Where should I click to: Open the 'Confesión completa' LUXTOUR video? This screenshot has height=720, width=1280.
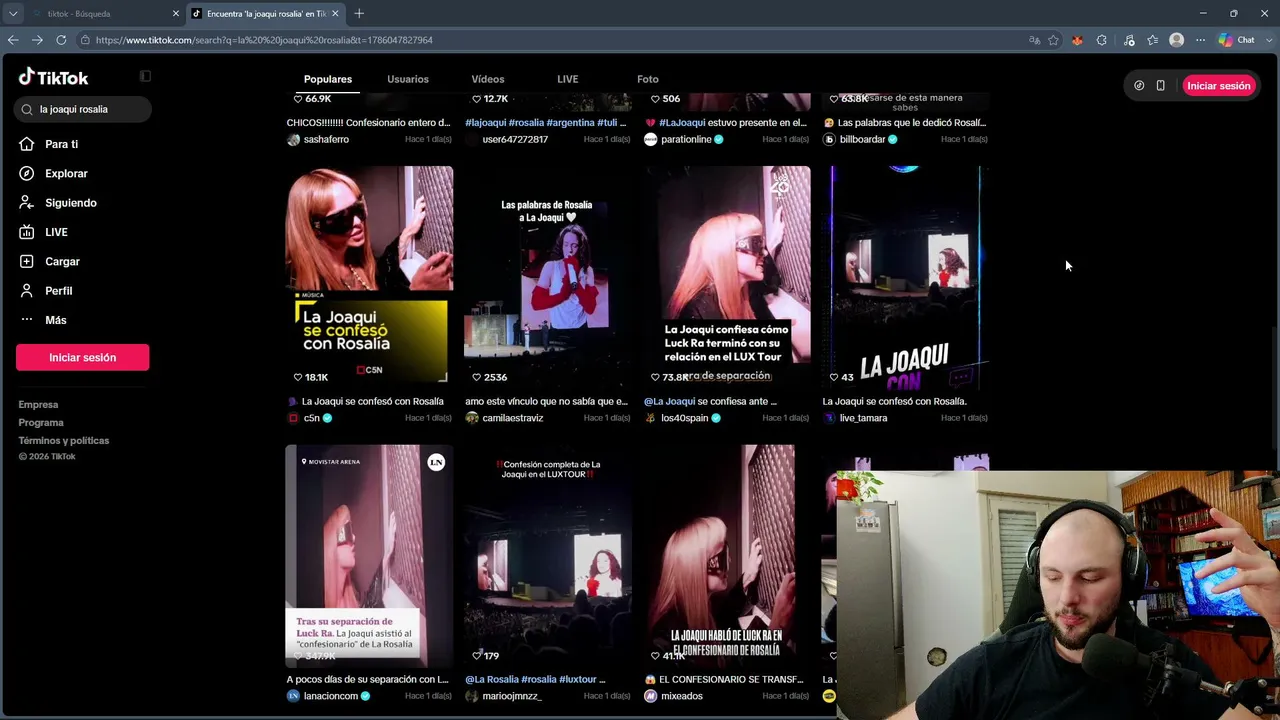click(x=548, y=556)
